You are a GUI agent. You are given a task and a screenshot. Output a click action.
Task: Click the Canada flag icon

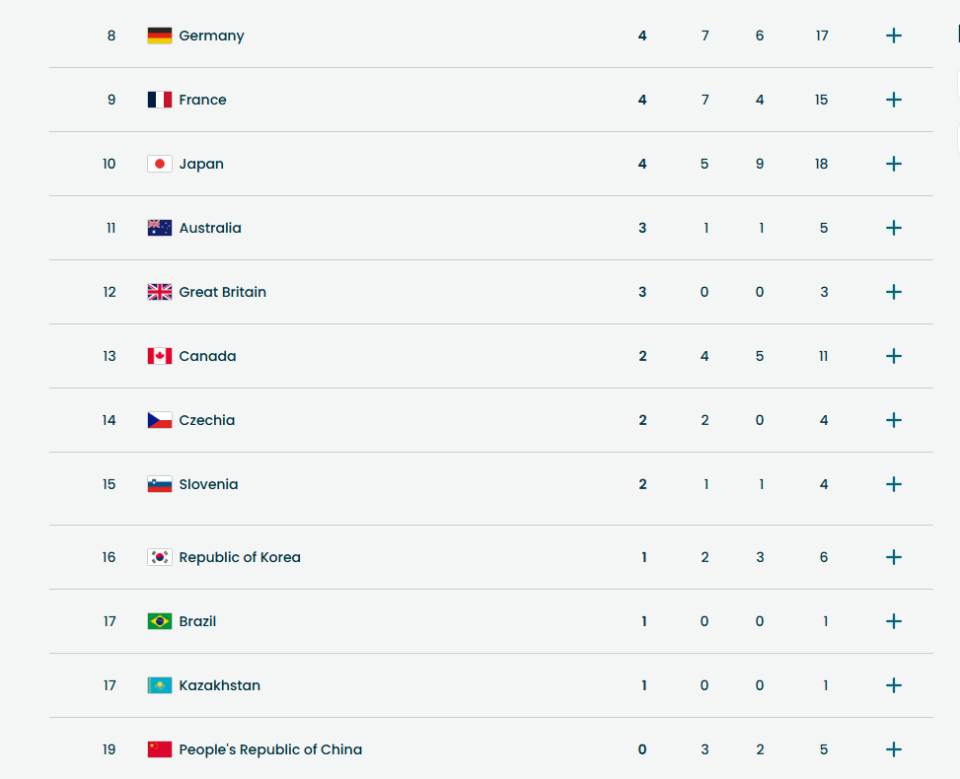click(x=159, y=356)
